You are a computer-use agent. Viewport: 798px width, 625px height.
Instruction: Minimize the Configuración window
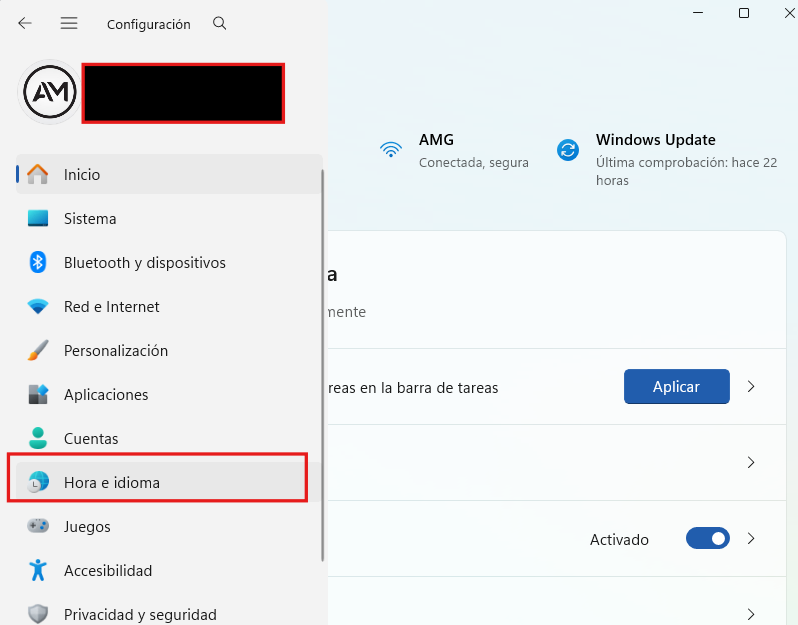pyautogui.click(x=698, y=13)
